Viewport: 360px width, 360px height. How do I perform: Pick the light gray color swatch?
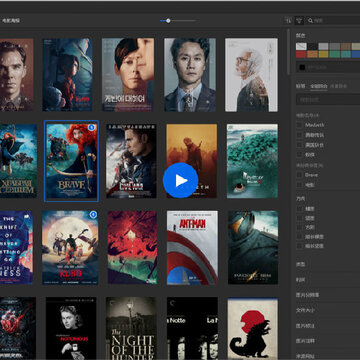[x=323, y=46]
